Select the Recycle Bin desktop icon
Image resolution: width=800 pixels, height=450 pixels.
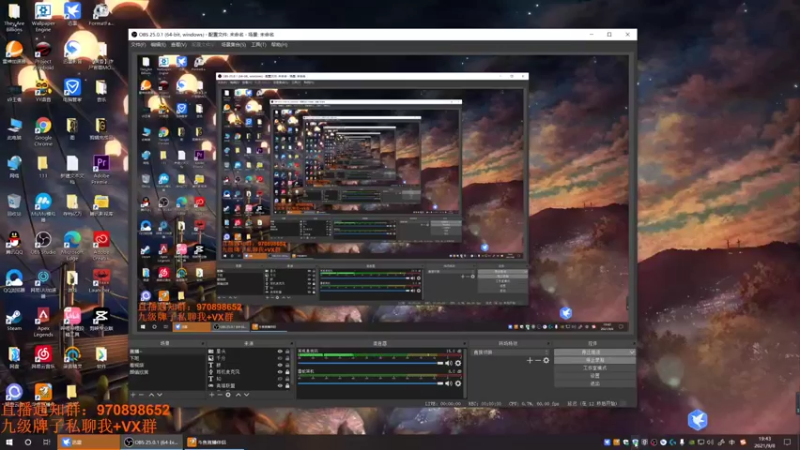pos(14,205)
